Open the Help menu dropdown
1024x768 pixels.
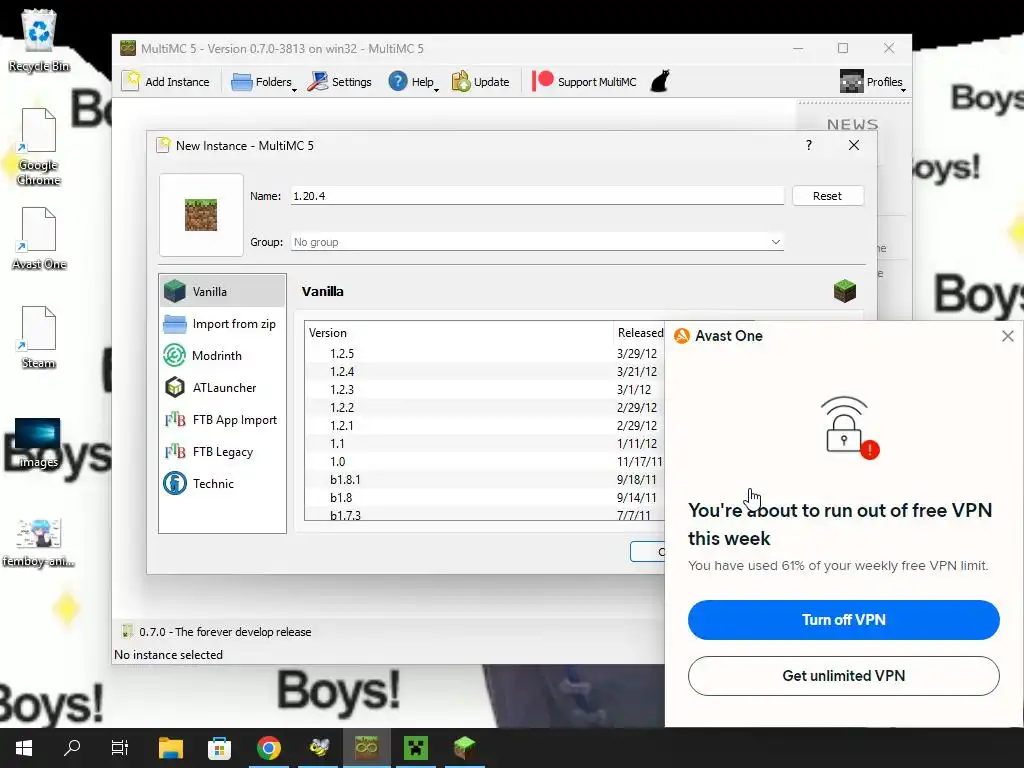pyautogui.click(x=413, y=82)
